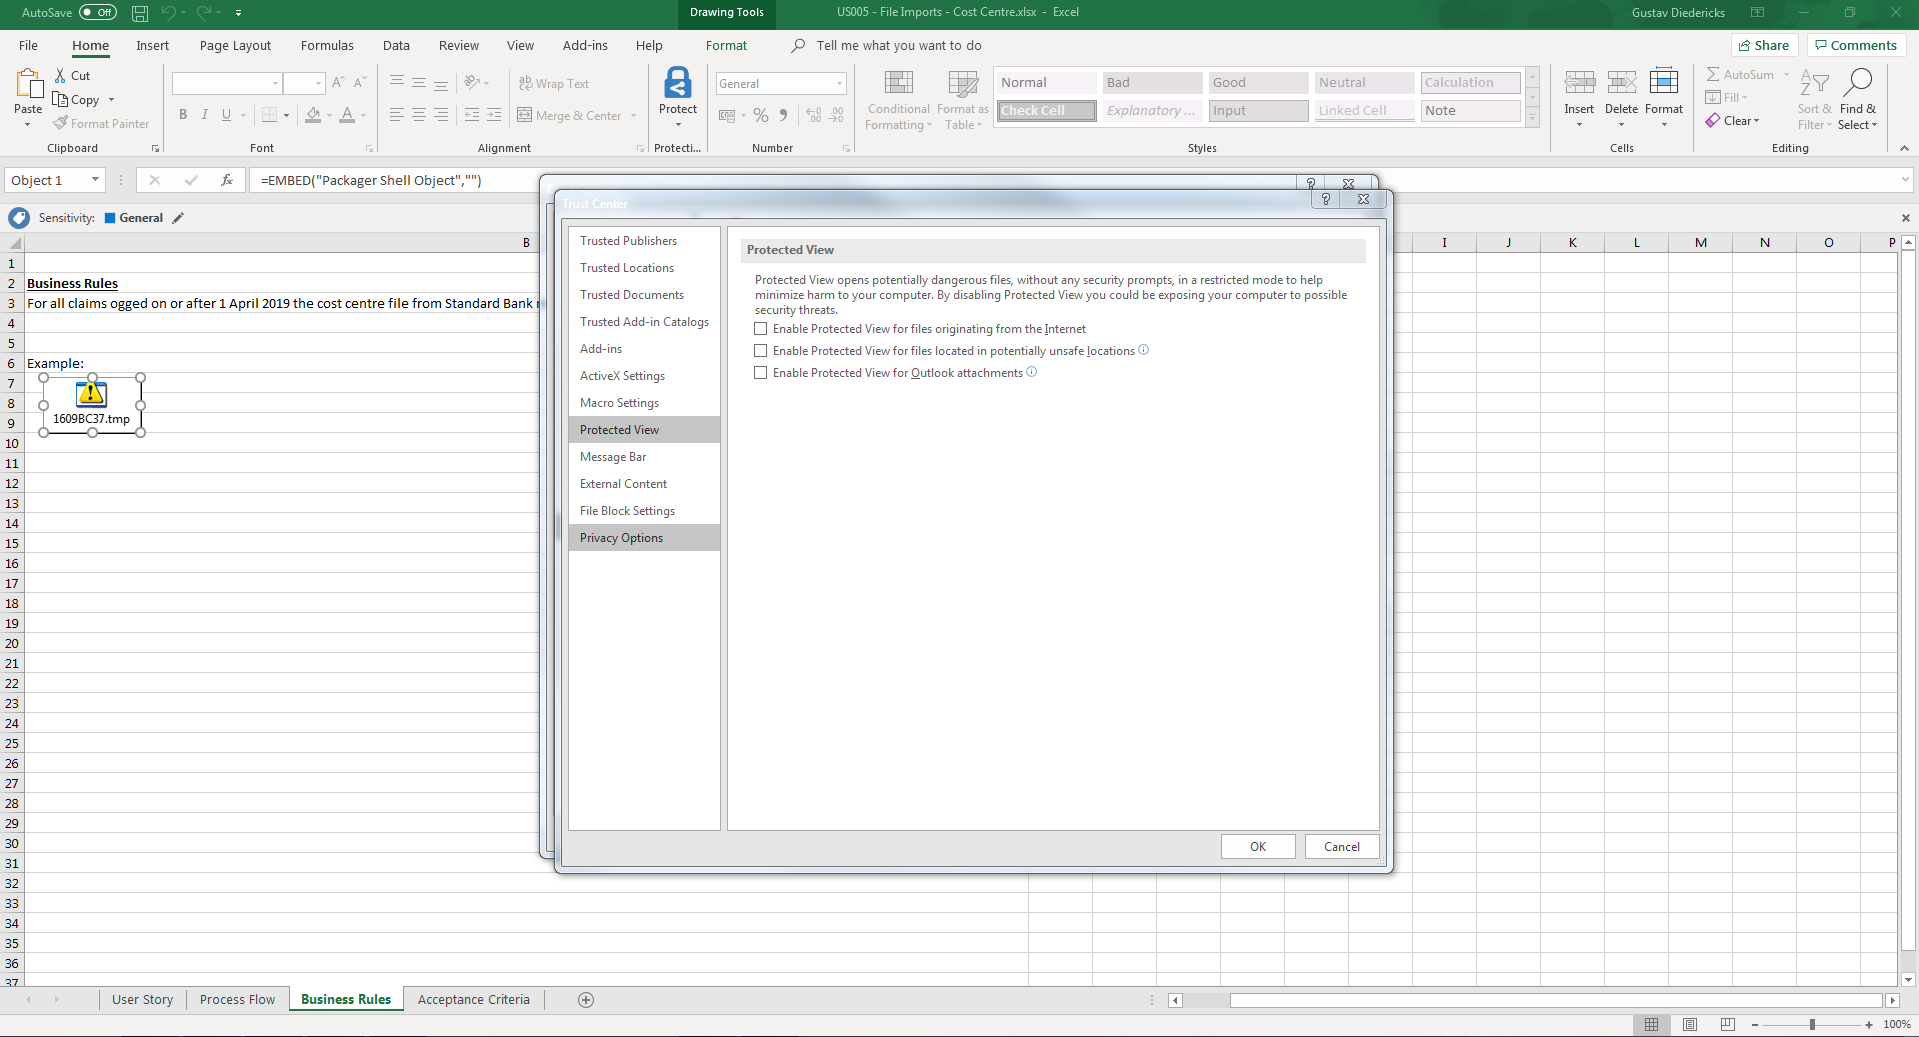Screen dimensions: 1919x1037
Task: Switch to Page Layout view icon
Action: pos(1690,1025)
